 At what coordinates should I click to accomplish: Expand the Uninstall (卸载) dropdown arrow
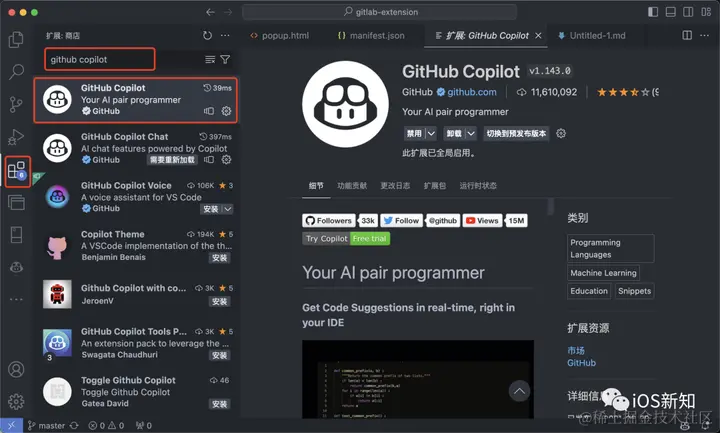471,133
